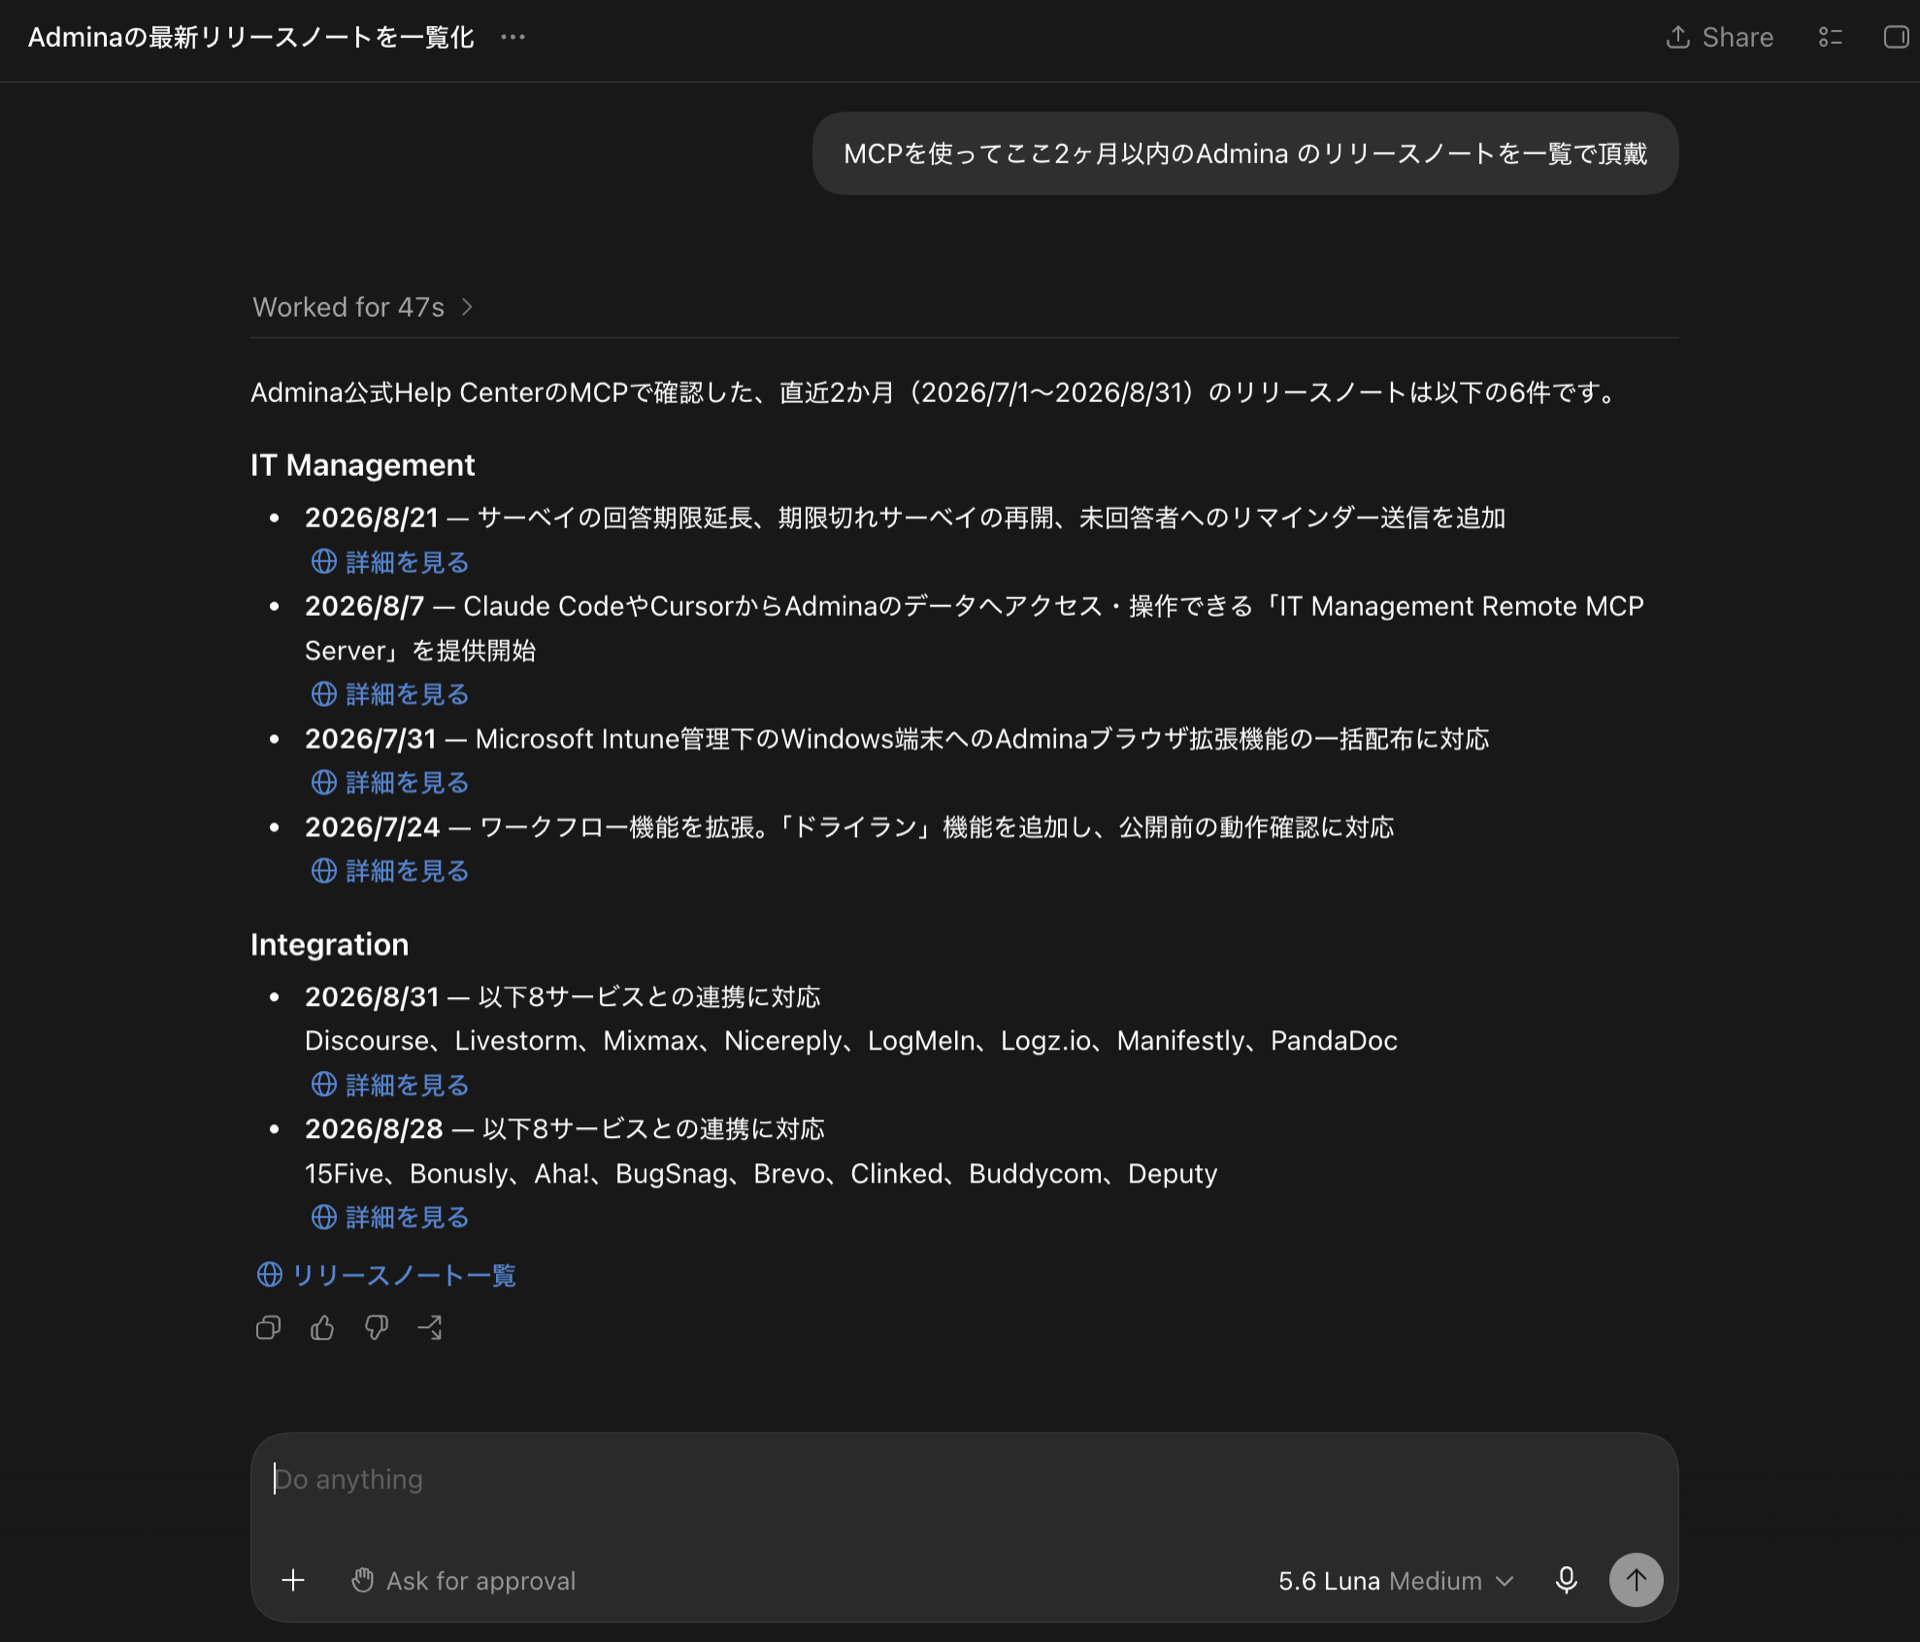Click the Integration heading
The height and width of the screenshot is (1642, 1920).
329,944
